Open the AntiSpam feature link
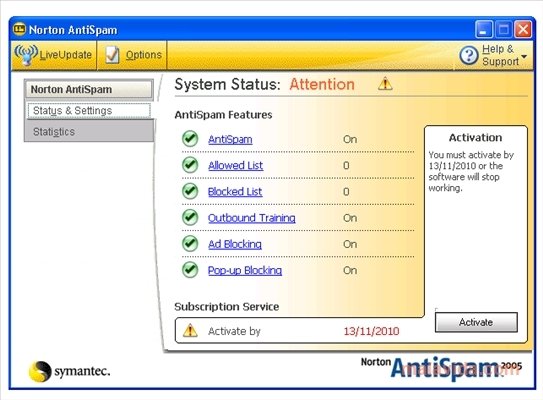The width and height of the screenshot is (543, 400). [230, 139]
